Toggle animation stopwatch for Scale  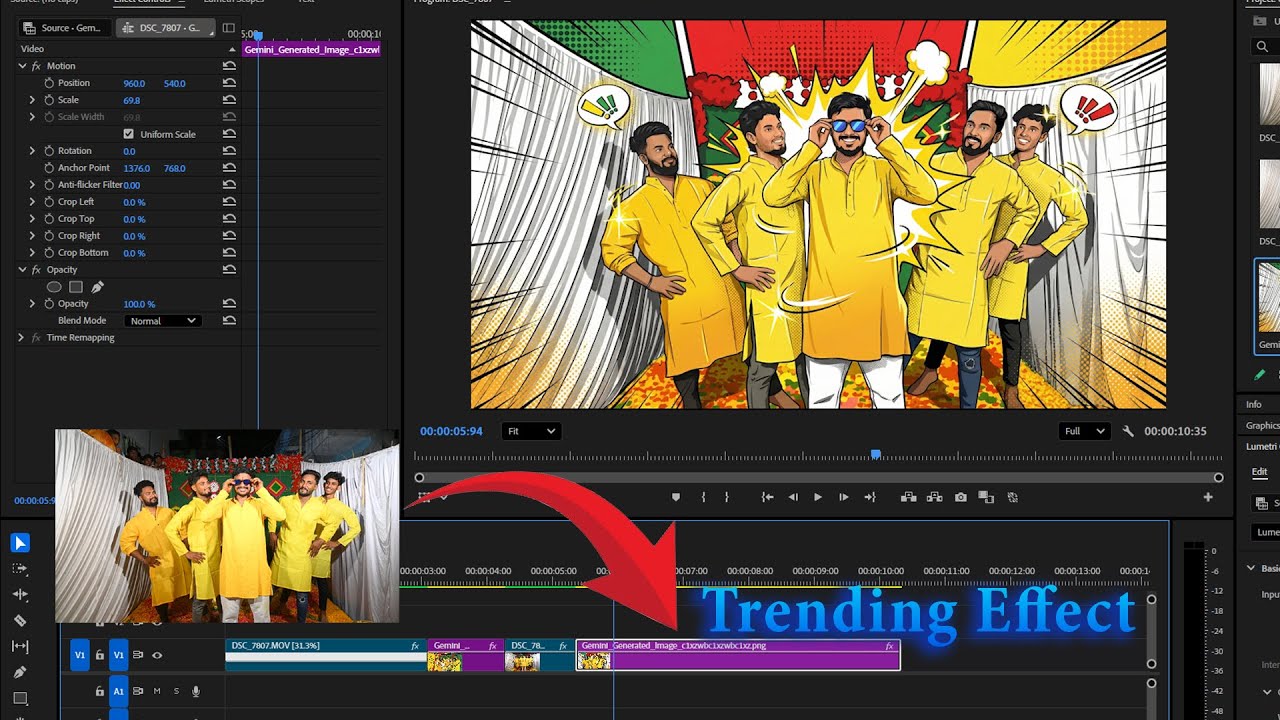[x=49, y=100]
